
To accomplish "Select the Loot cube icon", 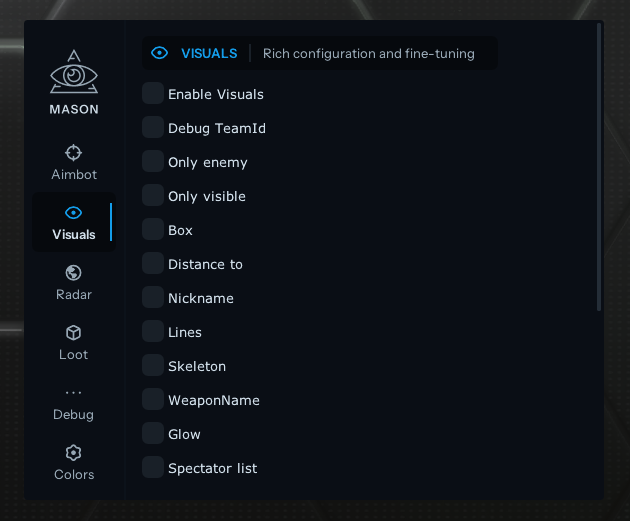I will click(73, 333).
